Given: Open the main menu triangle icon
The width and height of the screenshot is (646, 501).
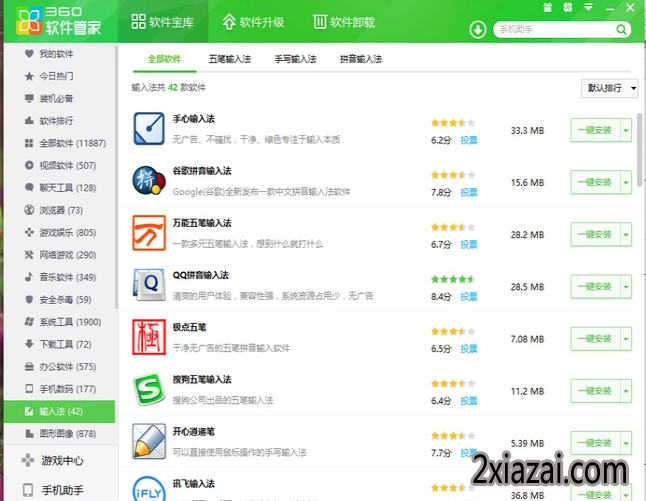Looking at the screenshot, I should tap(588, 7).
